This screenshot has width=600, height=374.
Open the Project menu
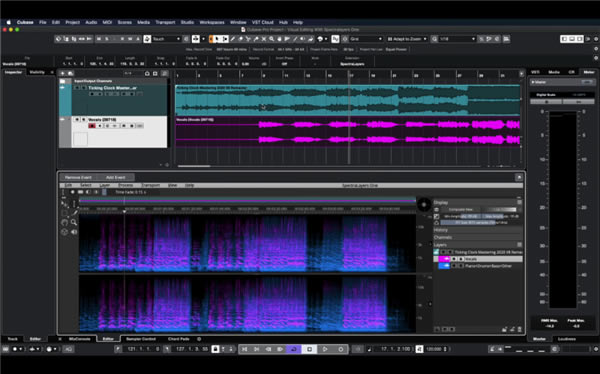pos(72,22)
